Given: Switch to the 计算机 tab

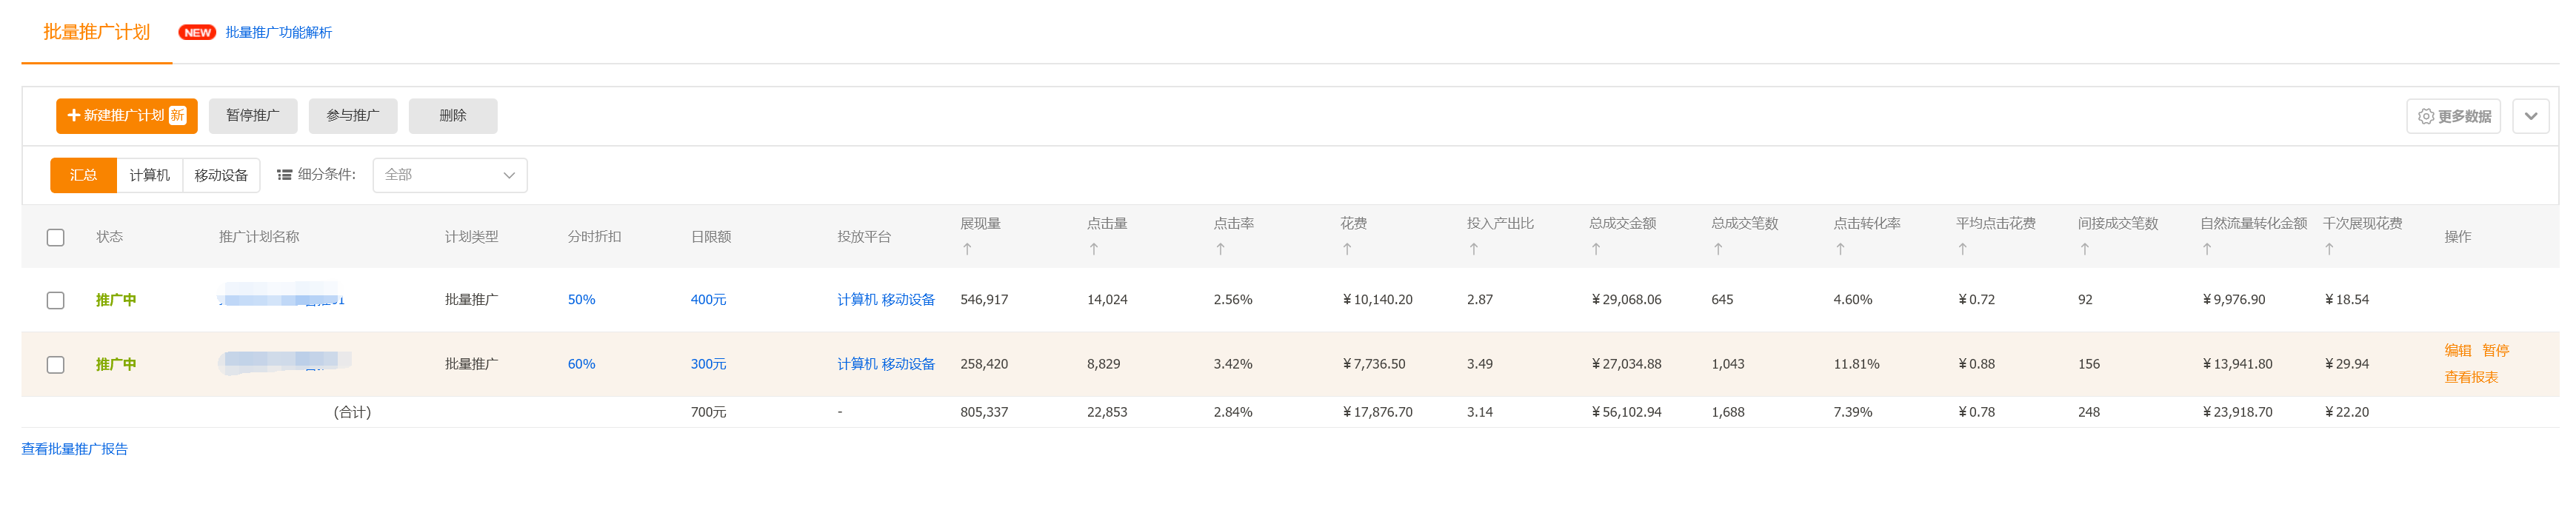Looking at the screenshot, I should (x=149, y=175).
